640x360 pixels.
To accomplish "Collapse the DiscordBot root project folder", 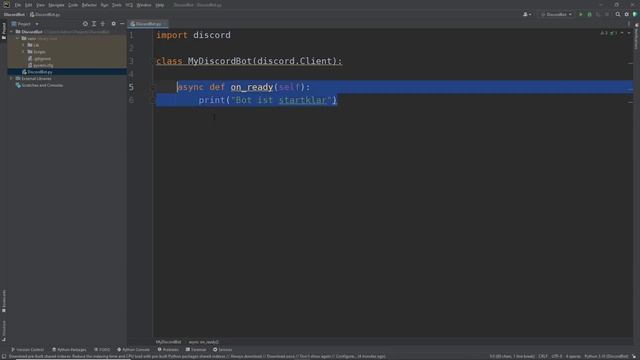I will (12, 31).
